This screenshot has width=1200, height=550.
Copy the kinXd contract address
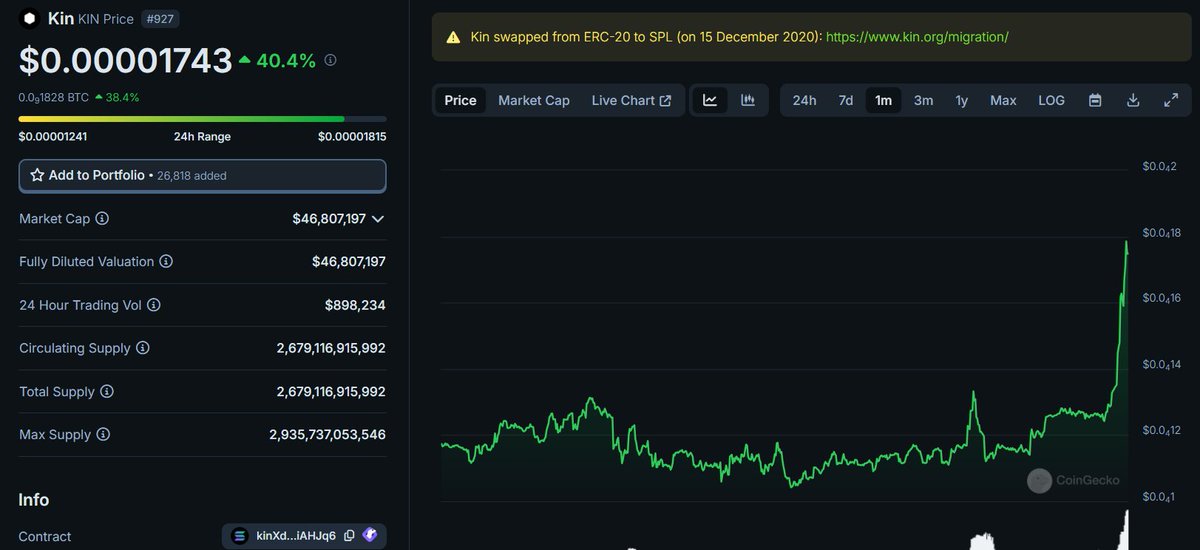click(349, 536)
